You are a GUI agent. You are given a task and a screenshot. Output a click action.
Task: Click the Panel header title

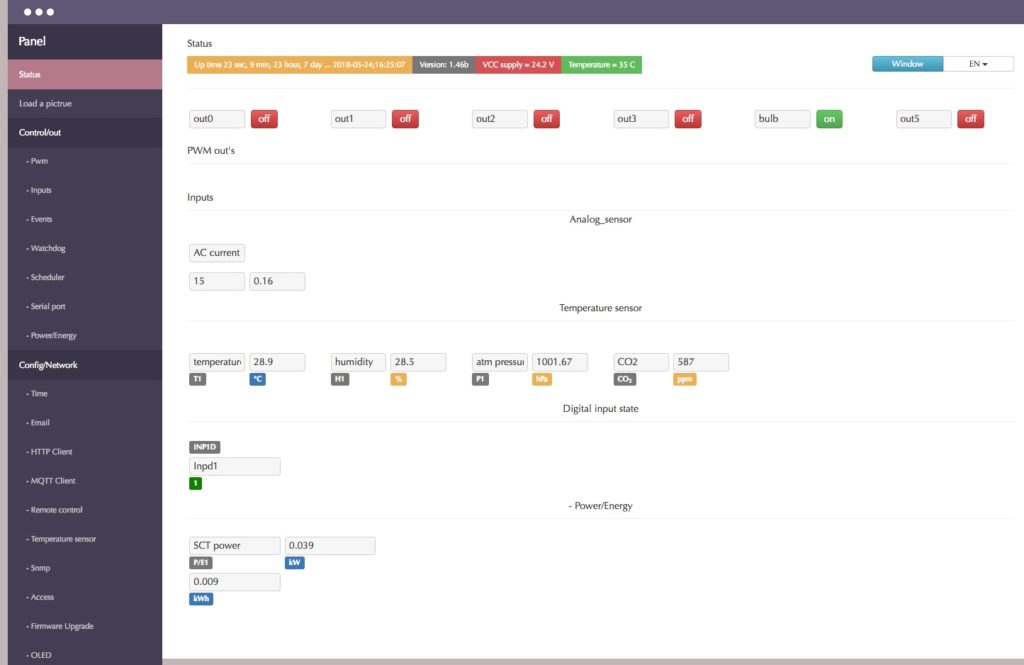point(32,41)
